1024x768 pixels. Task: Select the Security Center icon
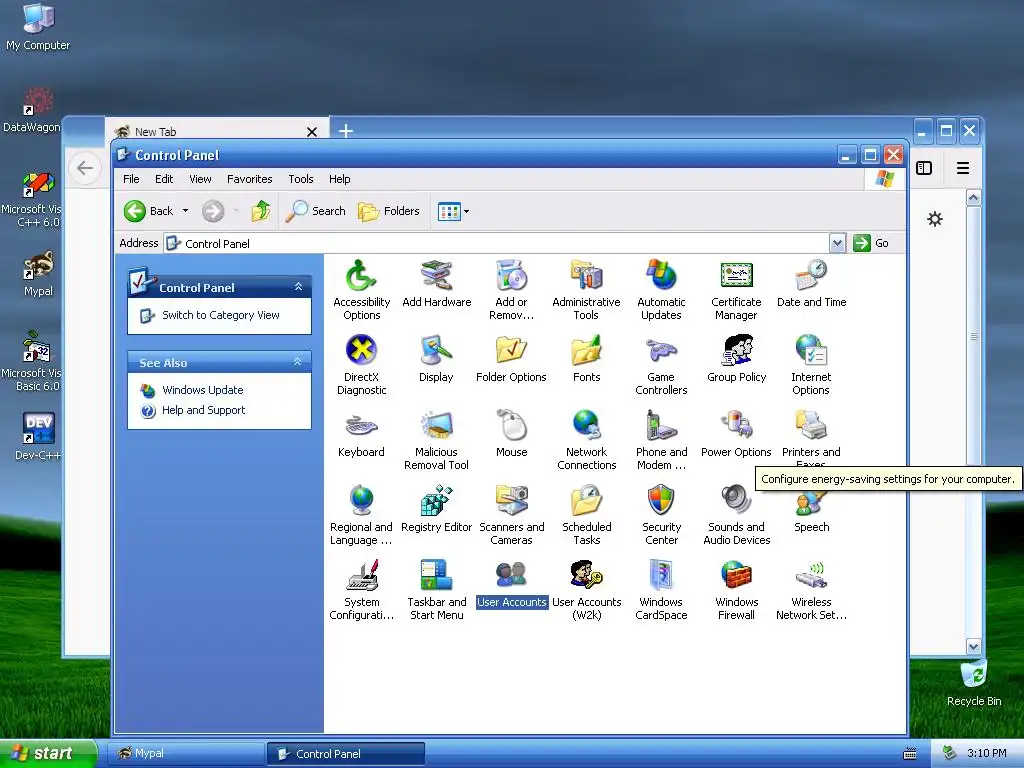(661, 515)
